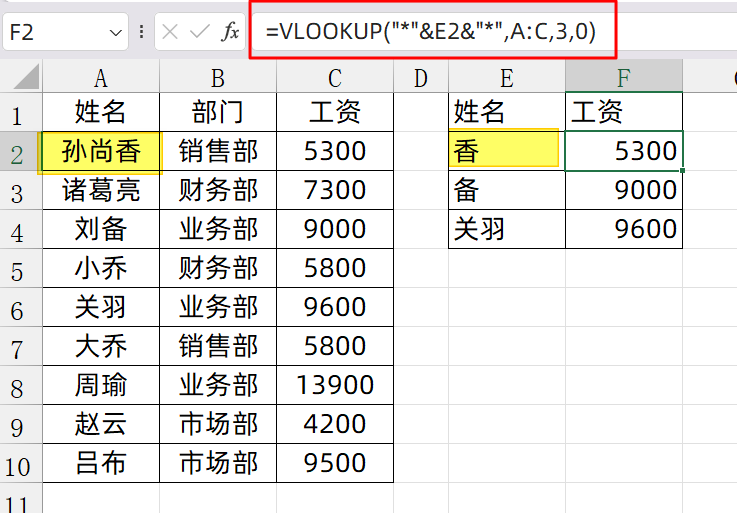This screenshot has height=513, width=737.
Task: Select column A header
Action: [101, 78]
